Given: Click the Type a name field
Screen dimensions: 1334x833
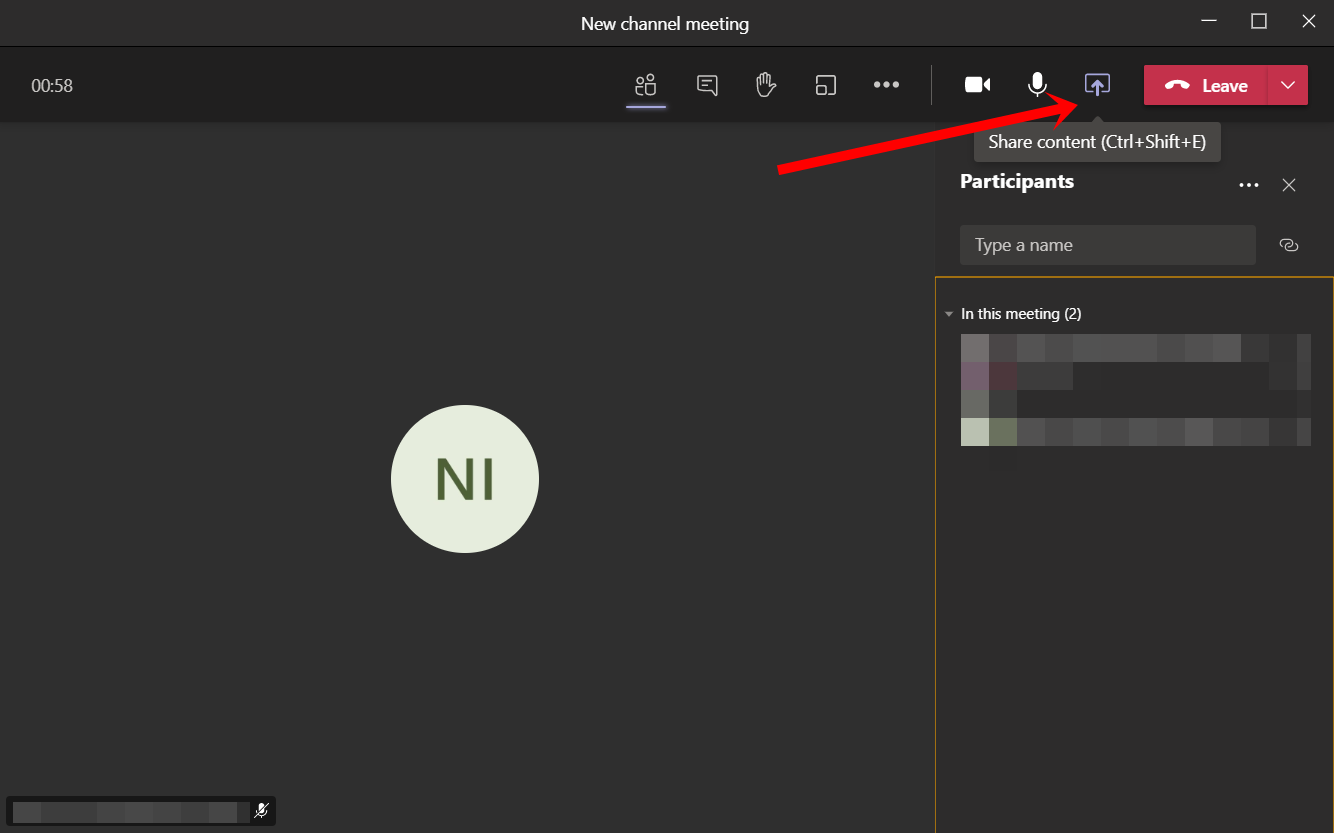Looking at the screenshot, I should (1107, 245).
